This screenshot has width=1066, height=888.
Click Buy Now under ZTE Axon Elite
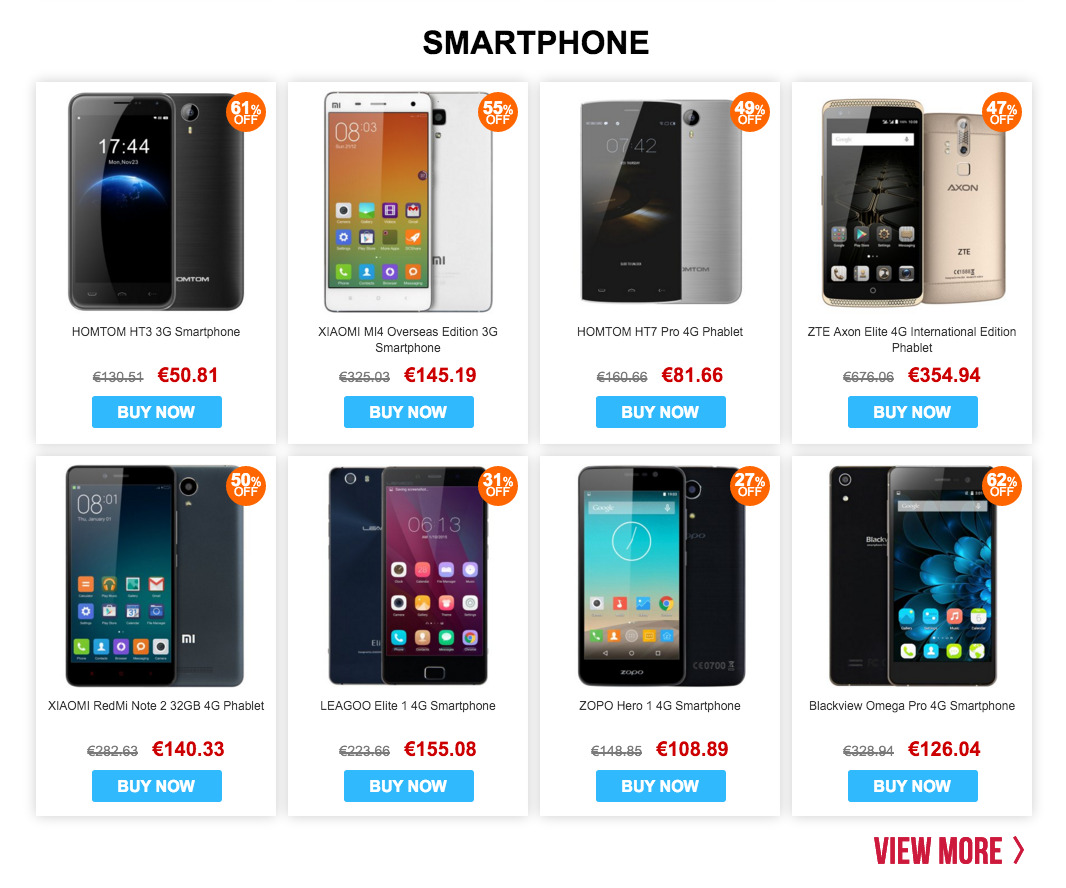[x=912, y=412]
